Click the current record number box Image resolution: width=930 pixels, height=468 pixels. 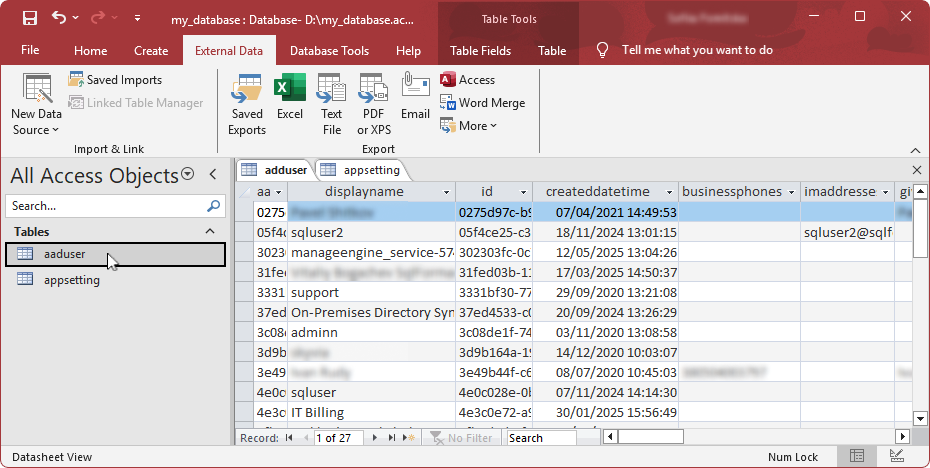tap(339, 438)
